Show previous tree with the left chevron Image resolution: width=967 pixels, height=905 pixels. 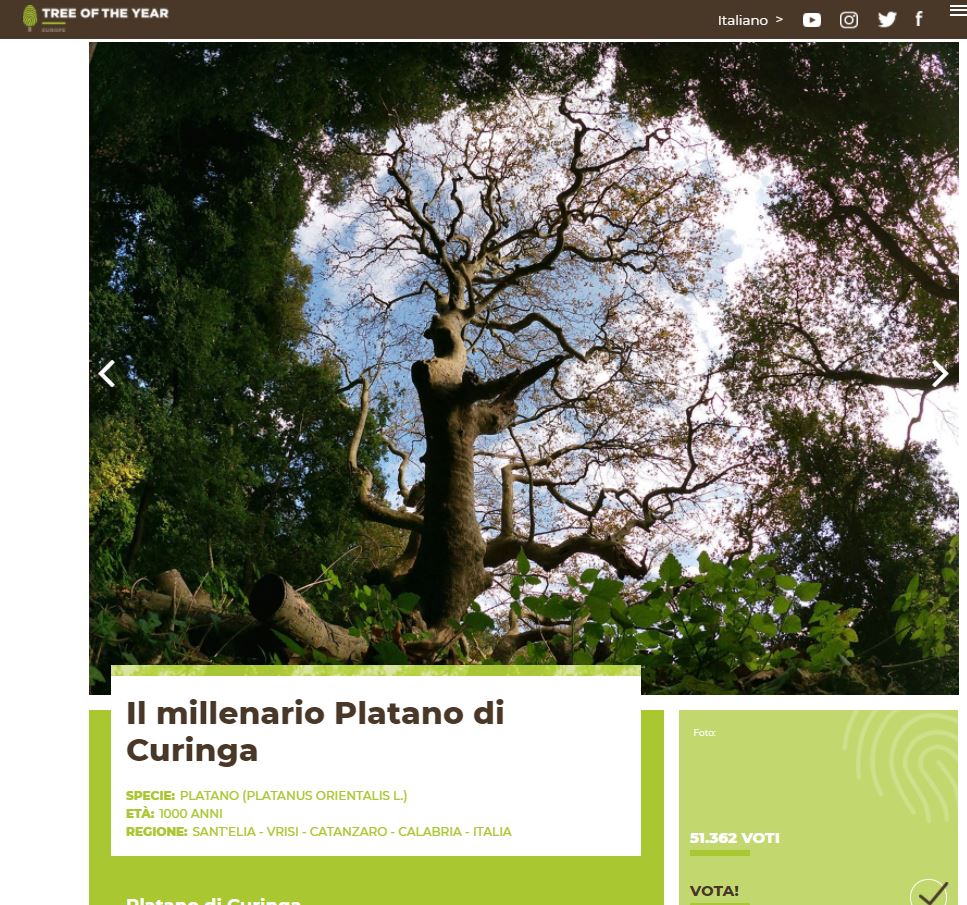click(x=106, y=373)
